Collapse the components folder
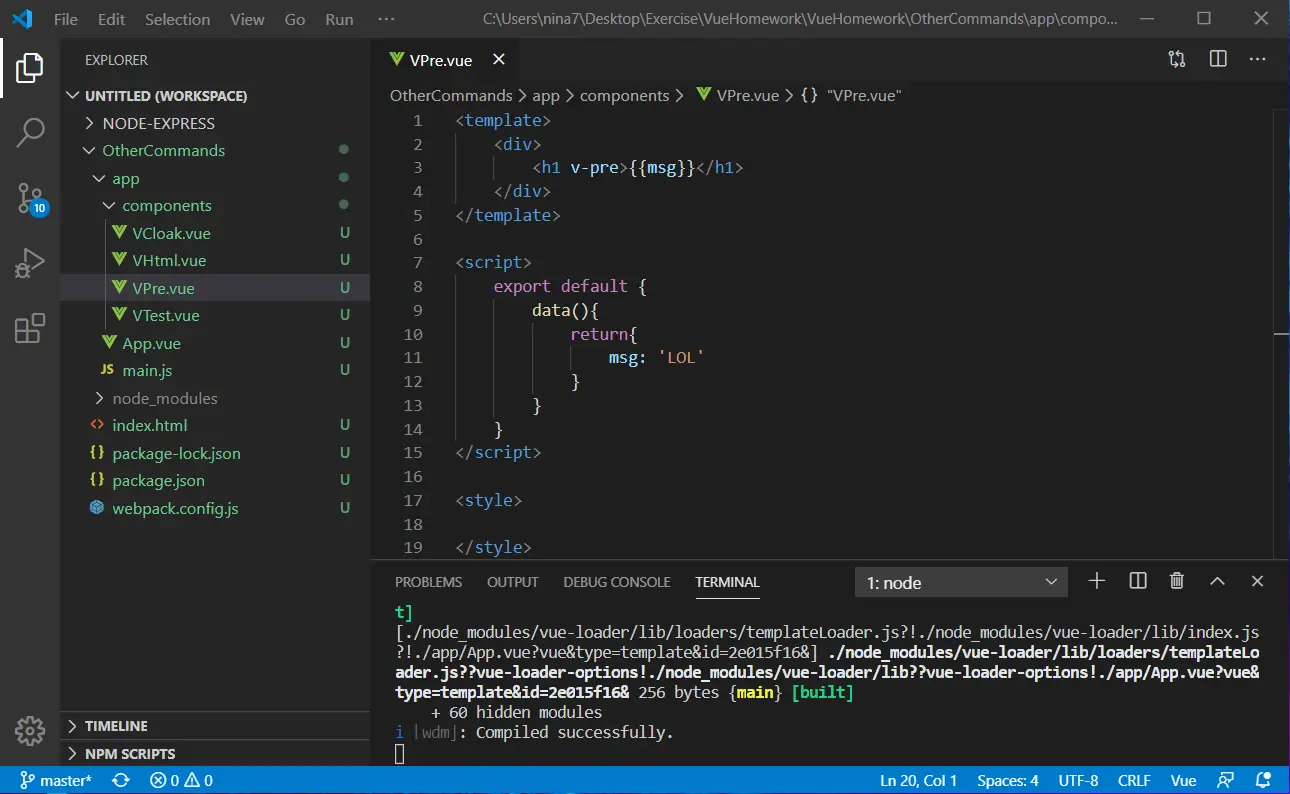The height and width of the screenshot is (794, 1290). click(166, 205)
